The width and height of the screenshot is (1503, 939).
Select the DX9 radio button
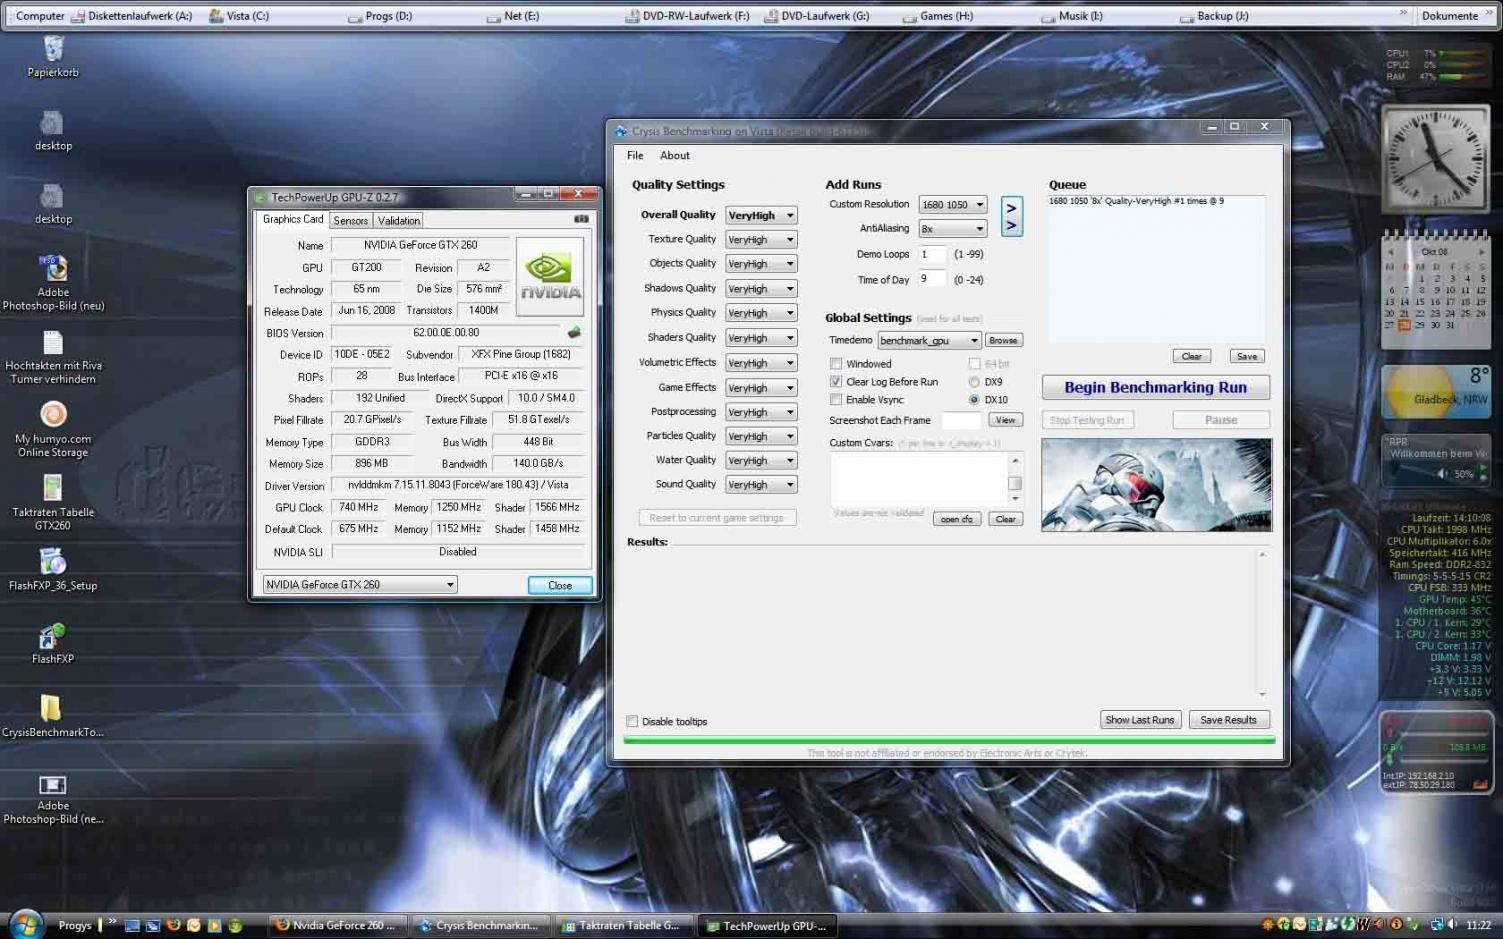974,382
